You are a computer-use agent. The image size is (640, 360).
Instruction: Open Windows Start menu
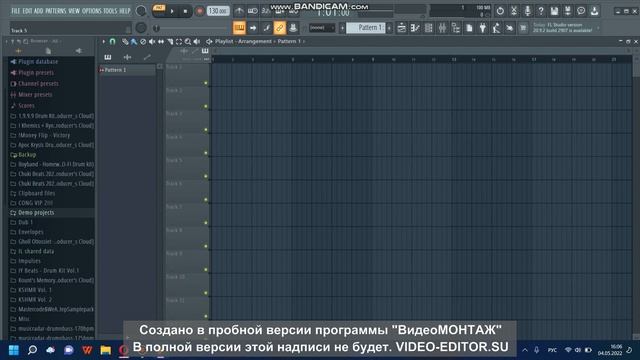tap(14, 350)
